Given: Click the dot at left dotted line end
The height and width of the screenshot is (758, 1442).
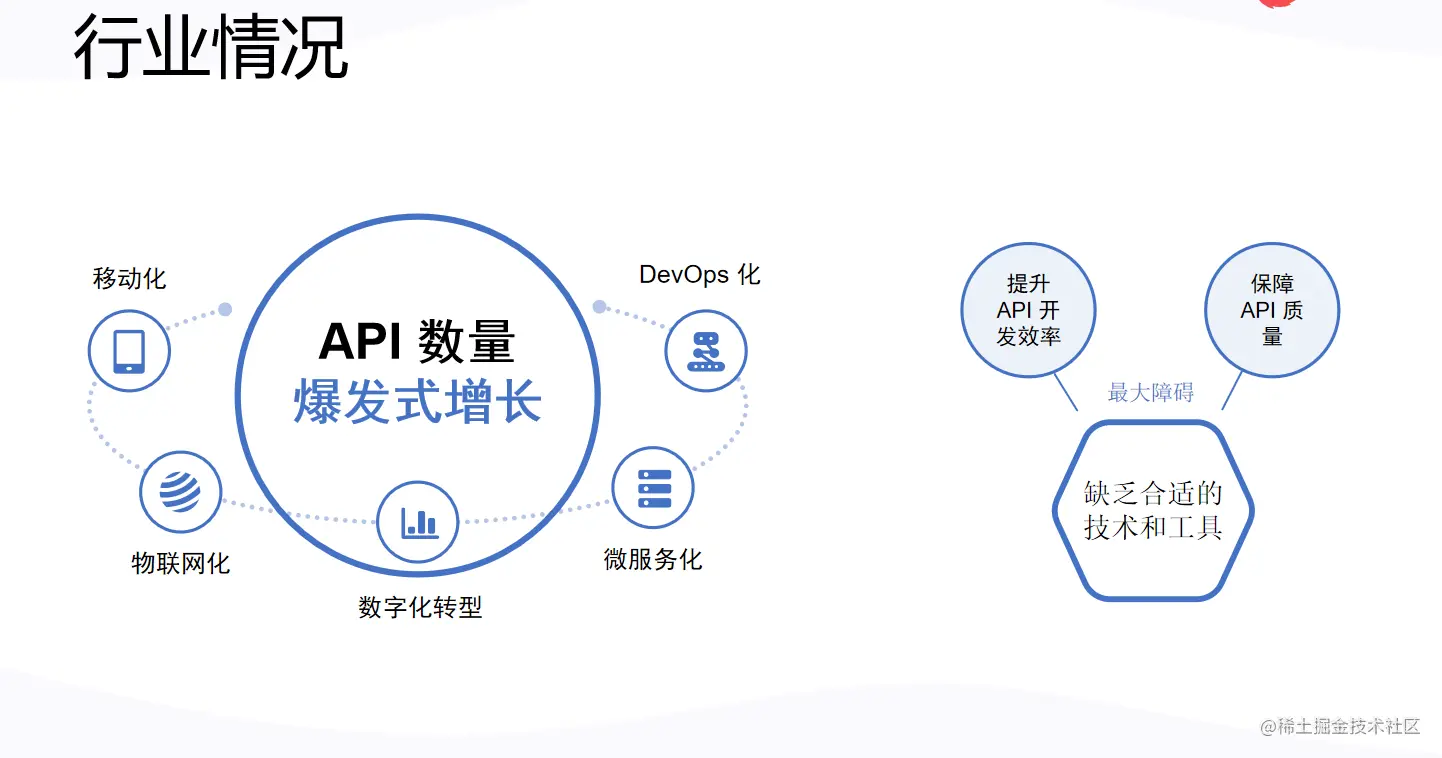Looking at the screenshot, I should click(x=225, y=309).
